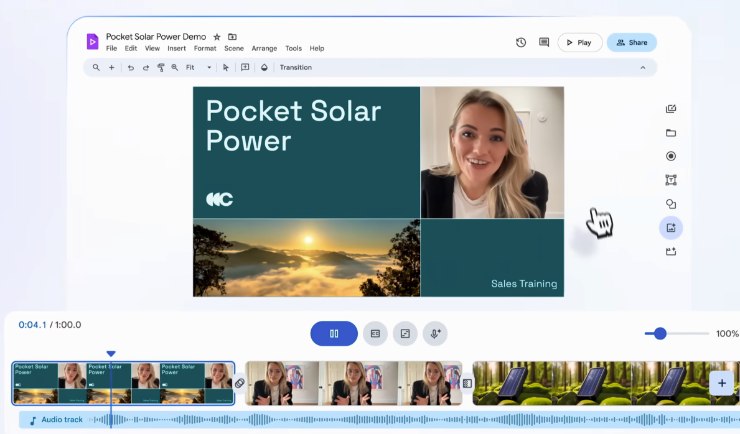This screenshot has height=434, width=740.
Task: Open the File menu
Action: click(111, 48)
